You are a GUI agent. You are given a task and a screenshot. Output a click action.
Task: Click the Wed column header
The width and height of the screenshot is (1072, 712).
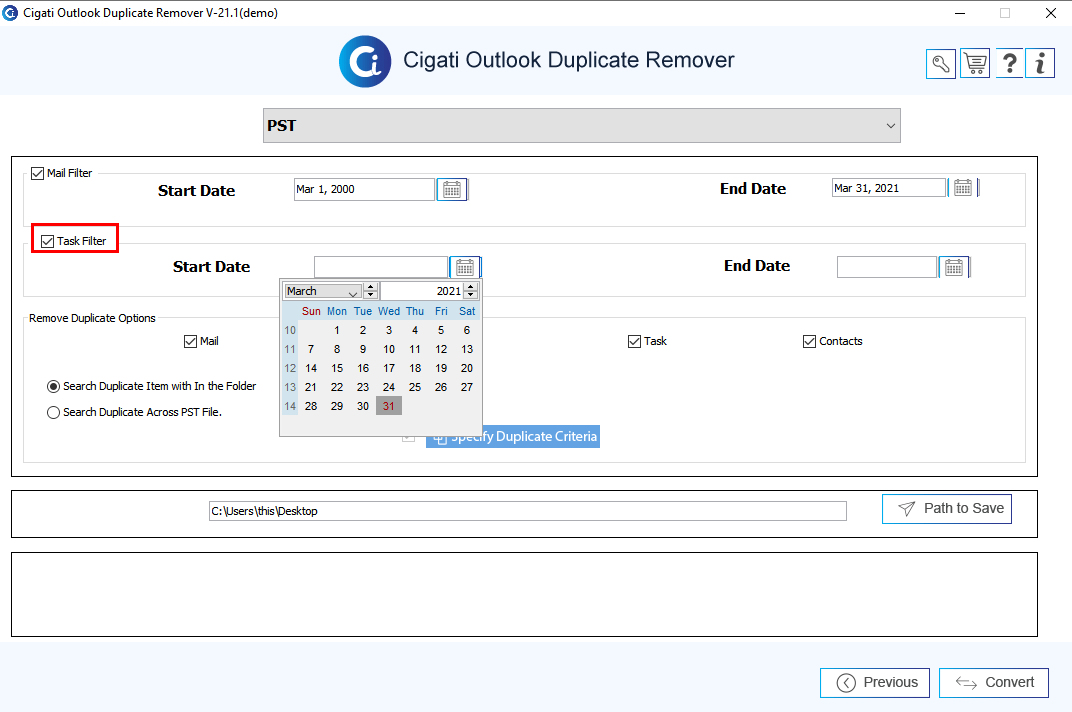click(389, 311)
